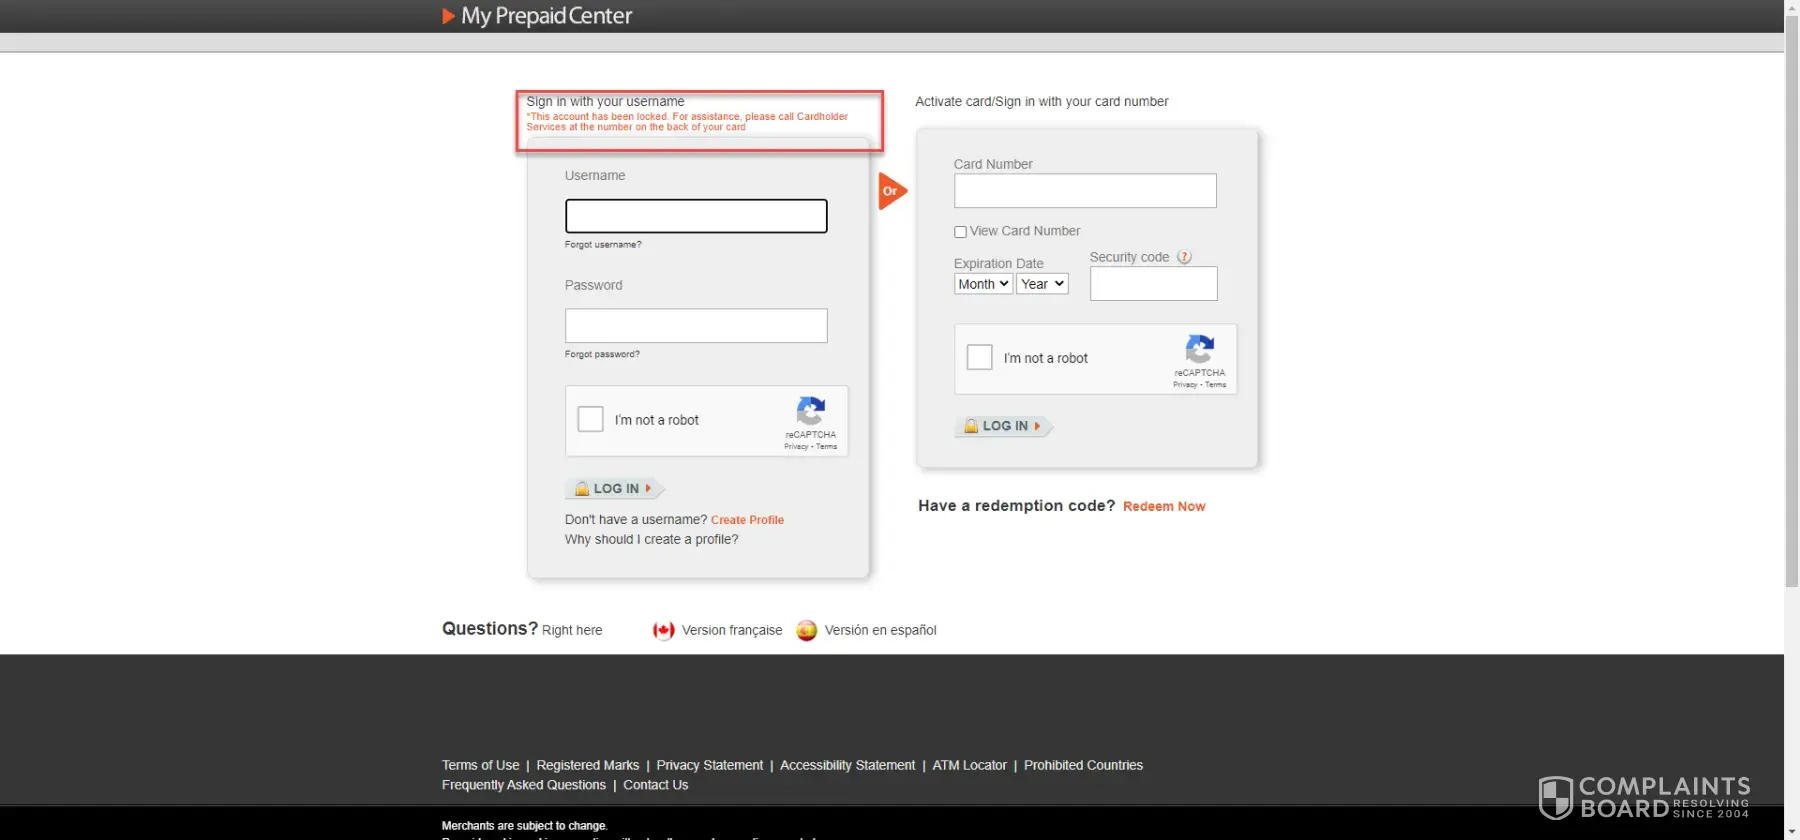Click the Redeem Now link
Screen dimensions: 1800x840
click(1164, 507)
